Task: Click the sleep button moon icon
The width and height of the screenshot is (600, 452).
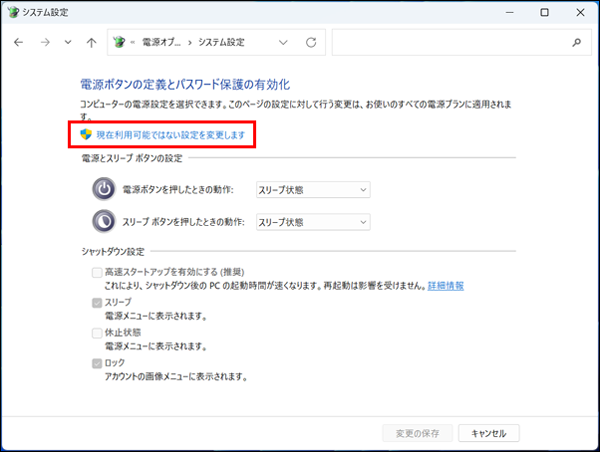Action: 103,222
